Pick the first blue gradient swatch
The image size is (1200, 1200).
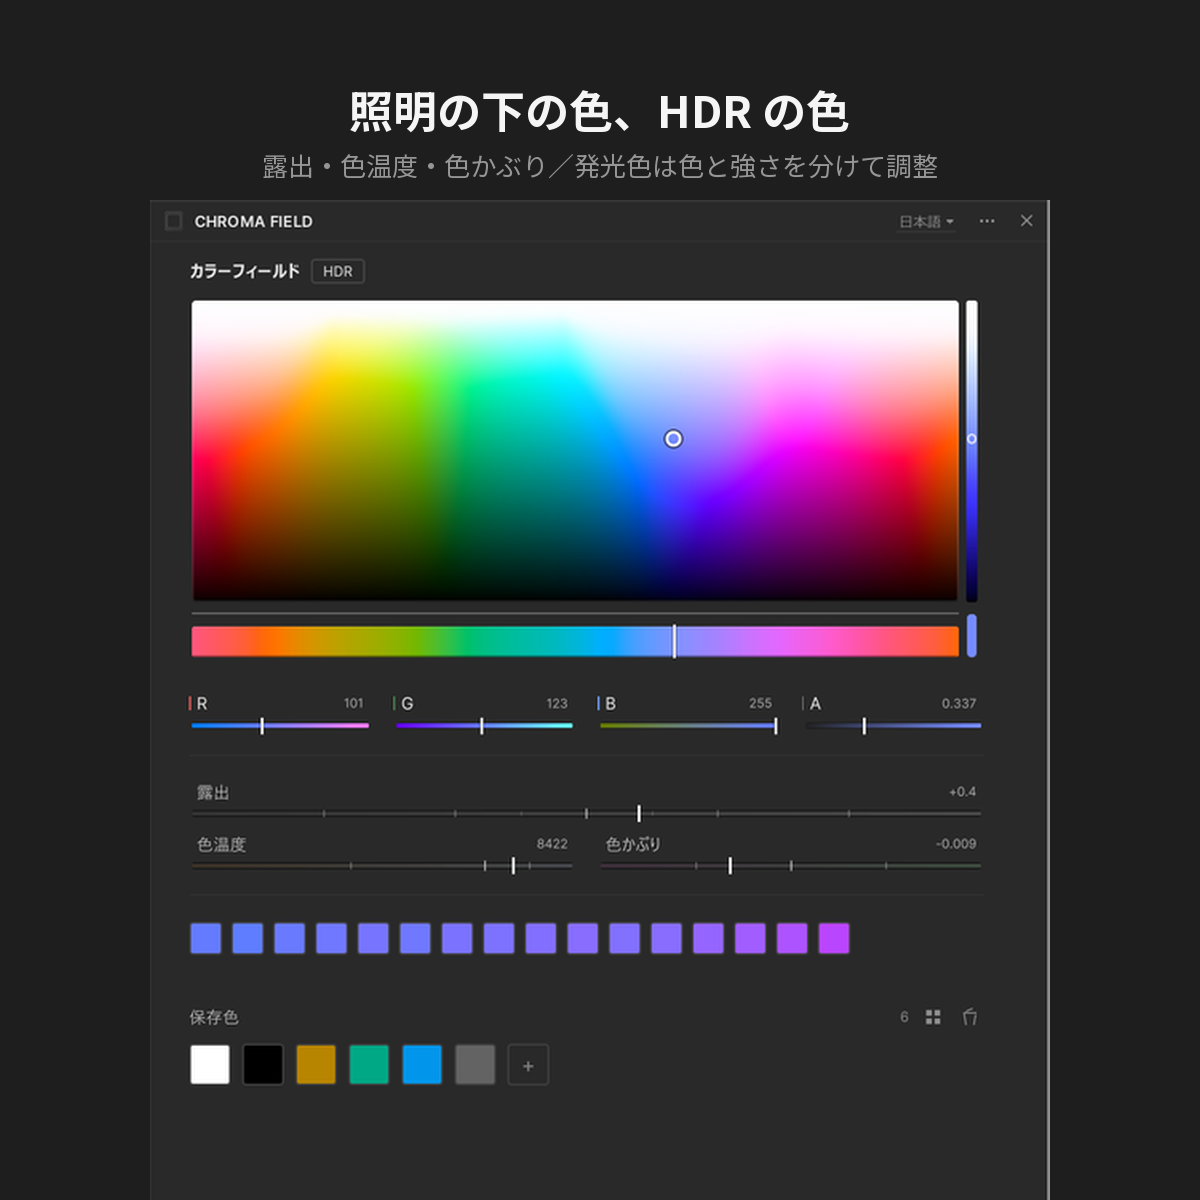pos(206,938)
